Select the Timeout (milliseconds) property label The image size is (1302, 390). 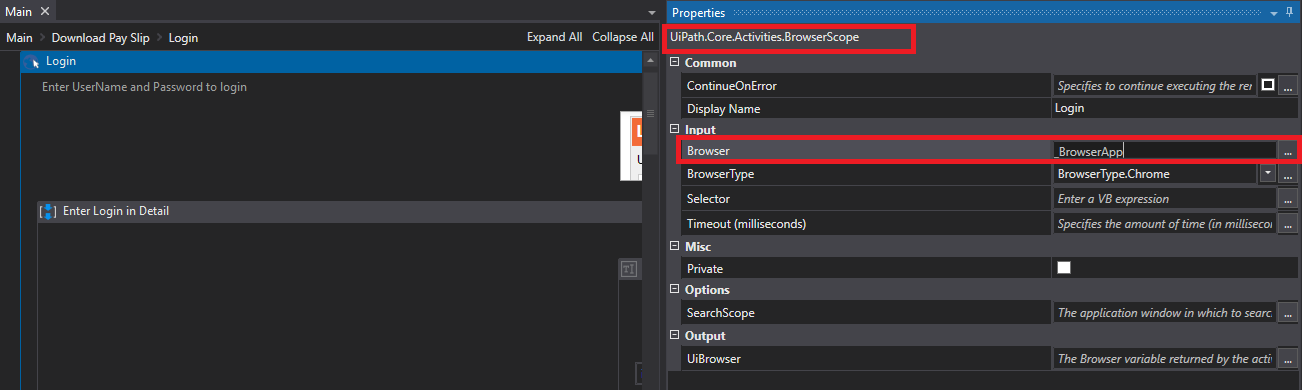[746, 224]
